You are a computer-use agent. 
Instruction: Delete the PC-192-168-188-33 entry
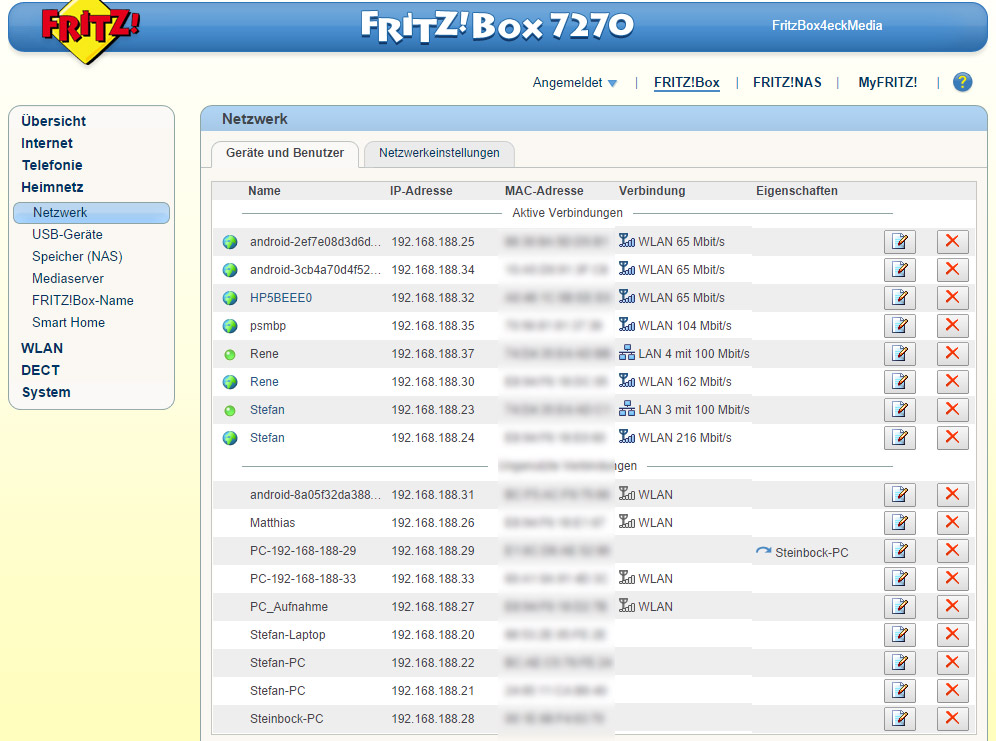[x=952, y=578]
